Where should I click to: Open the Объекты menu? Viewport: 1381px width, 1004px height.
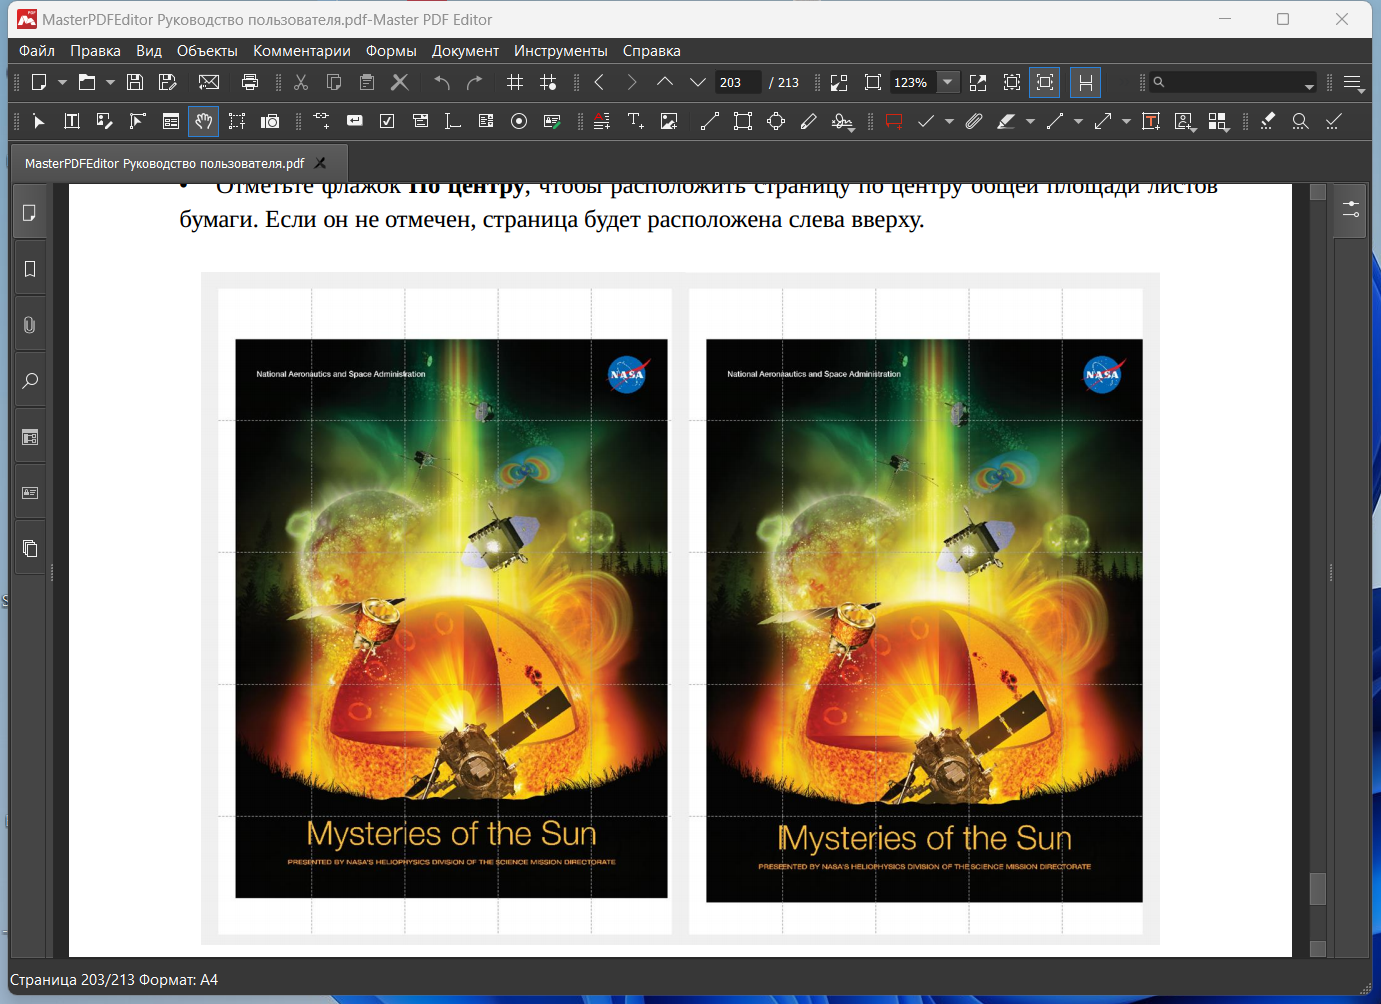coord(207,50)
